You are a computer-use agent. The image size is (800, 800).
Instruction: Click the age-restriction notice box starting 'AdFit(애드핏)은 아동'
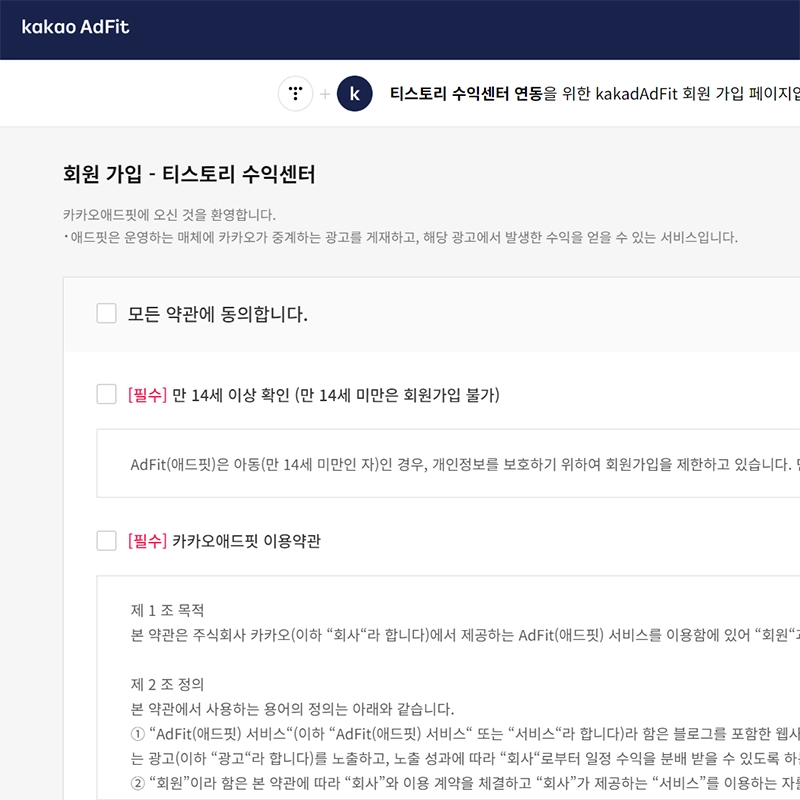tap(448, 463)
